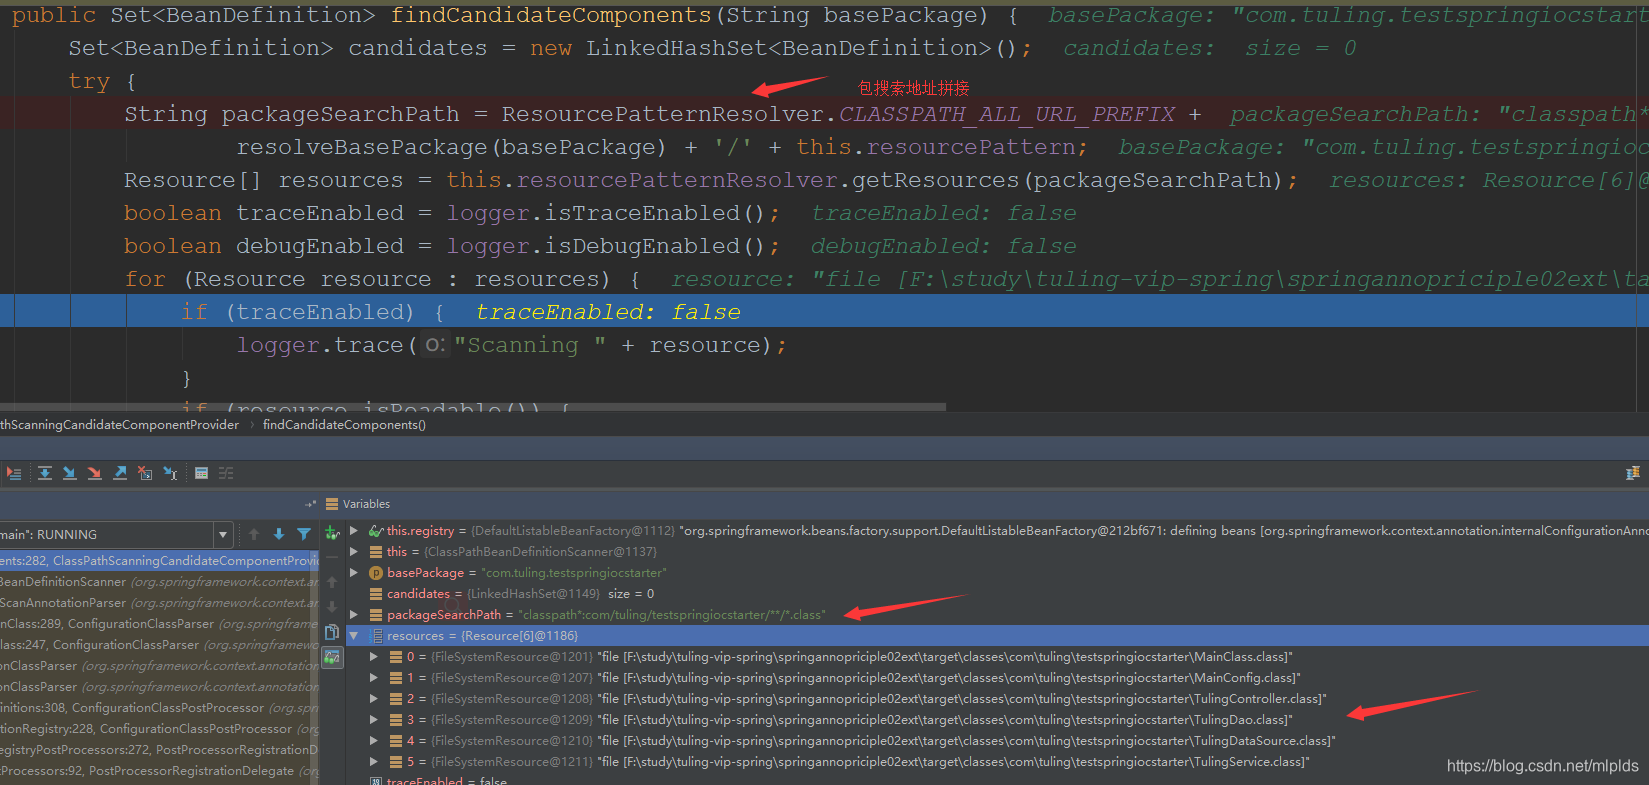Image resolution: width=1649 pixels, height=785 pixels.
Task: Open the Evaluate Expression calculator icon
Action: pyautogui.click(x=201, y=473)
